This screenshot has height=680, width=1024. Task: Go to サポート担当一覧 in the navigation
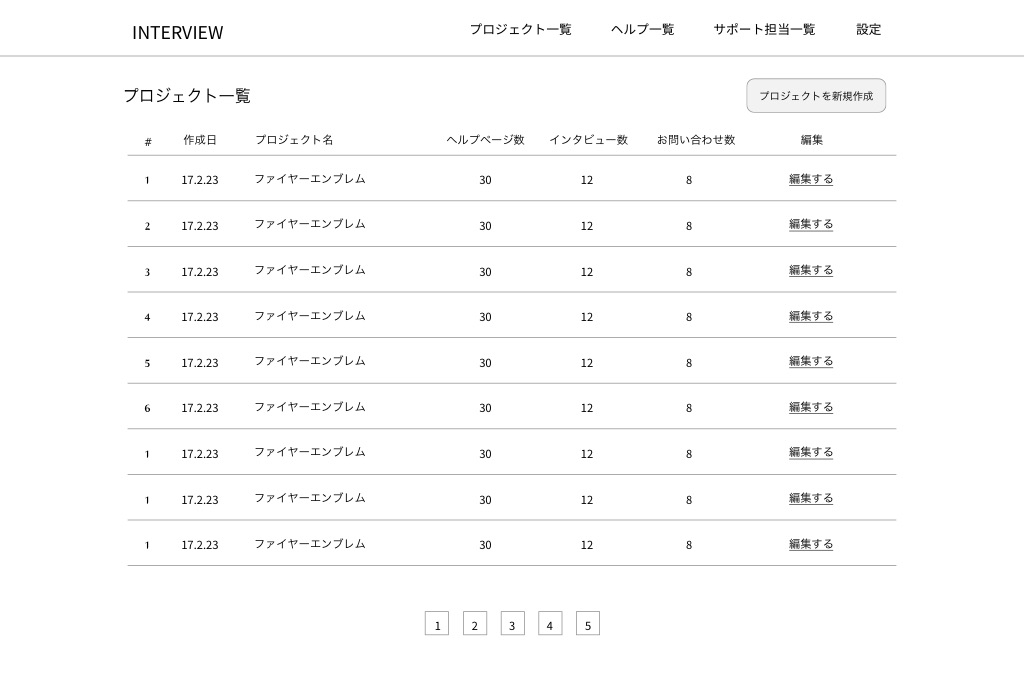[x=764, y=29]
